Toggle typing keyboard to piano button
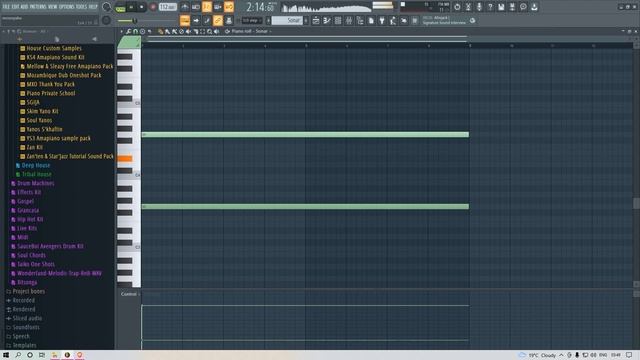The width and height of the screenshot is (640, 360). 185,20
